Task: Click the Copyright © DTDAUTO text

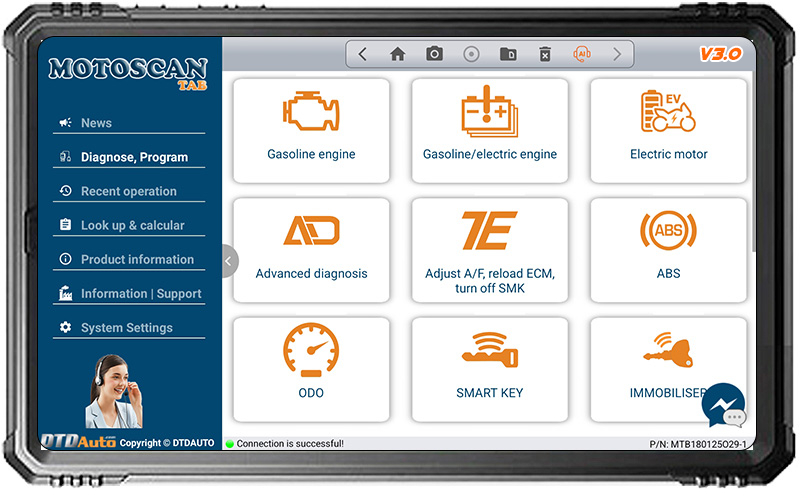Action: point(167,443)
